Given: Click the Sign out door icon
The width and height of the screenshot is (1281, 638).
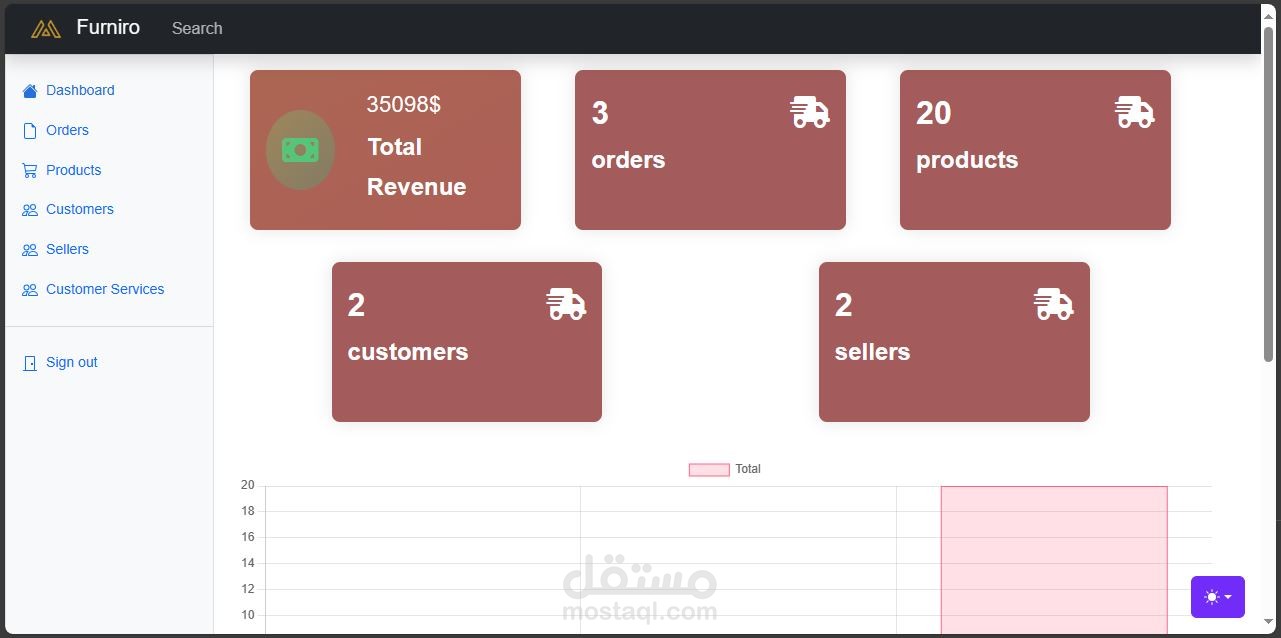Looking at the screenshot, I should click(x=29, y=363).
